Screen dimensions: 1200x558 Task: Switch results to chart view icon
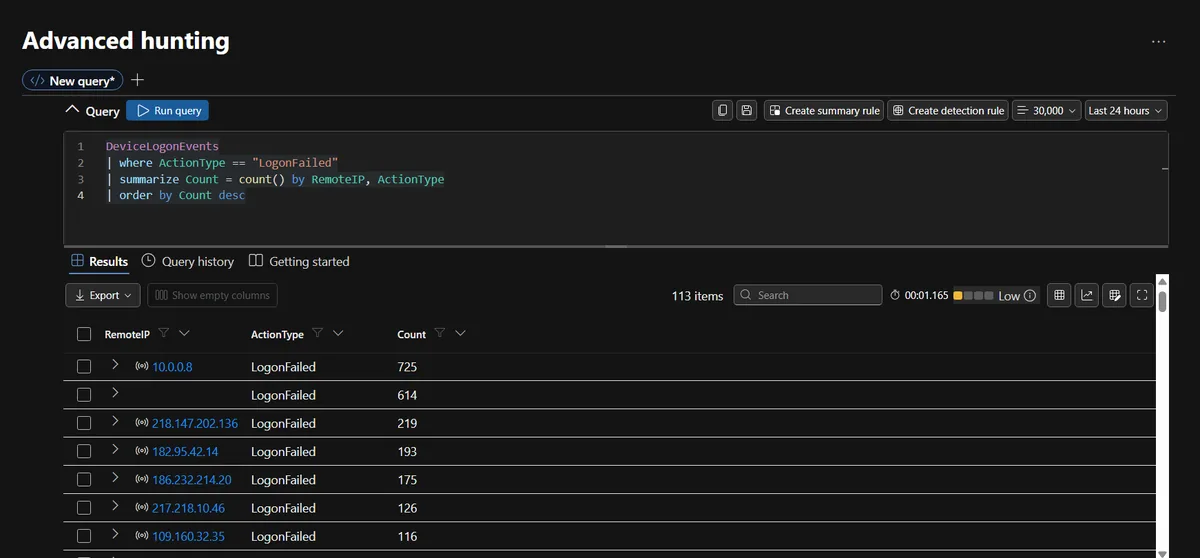1086,295
